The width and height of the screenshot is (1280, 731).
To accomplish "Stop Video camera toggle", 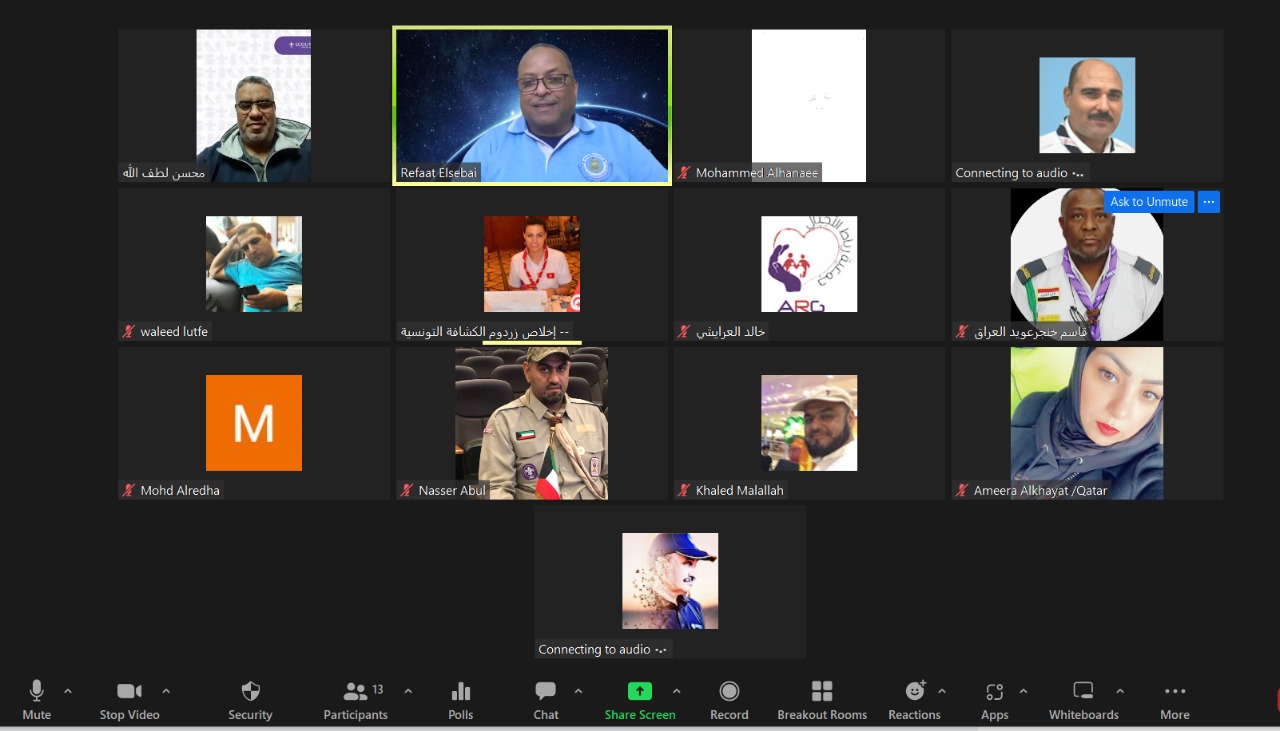I will [x=129, y=692].
